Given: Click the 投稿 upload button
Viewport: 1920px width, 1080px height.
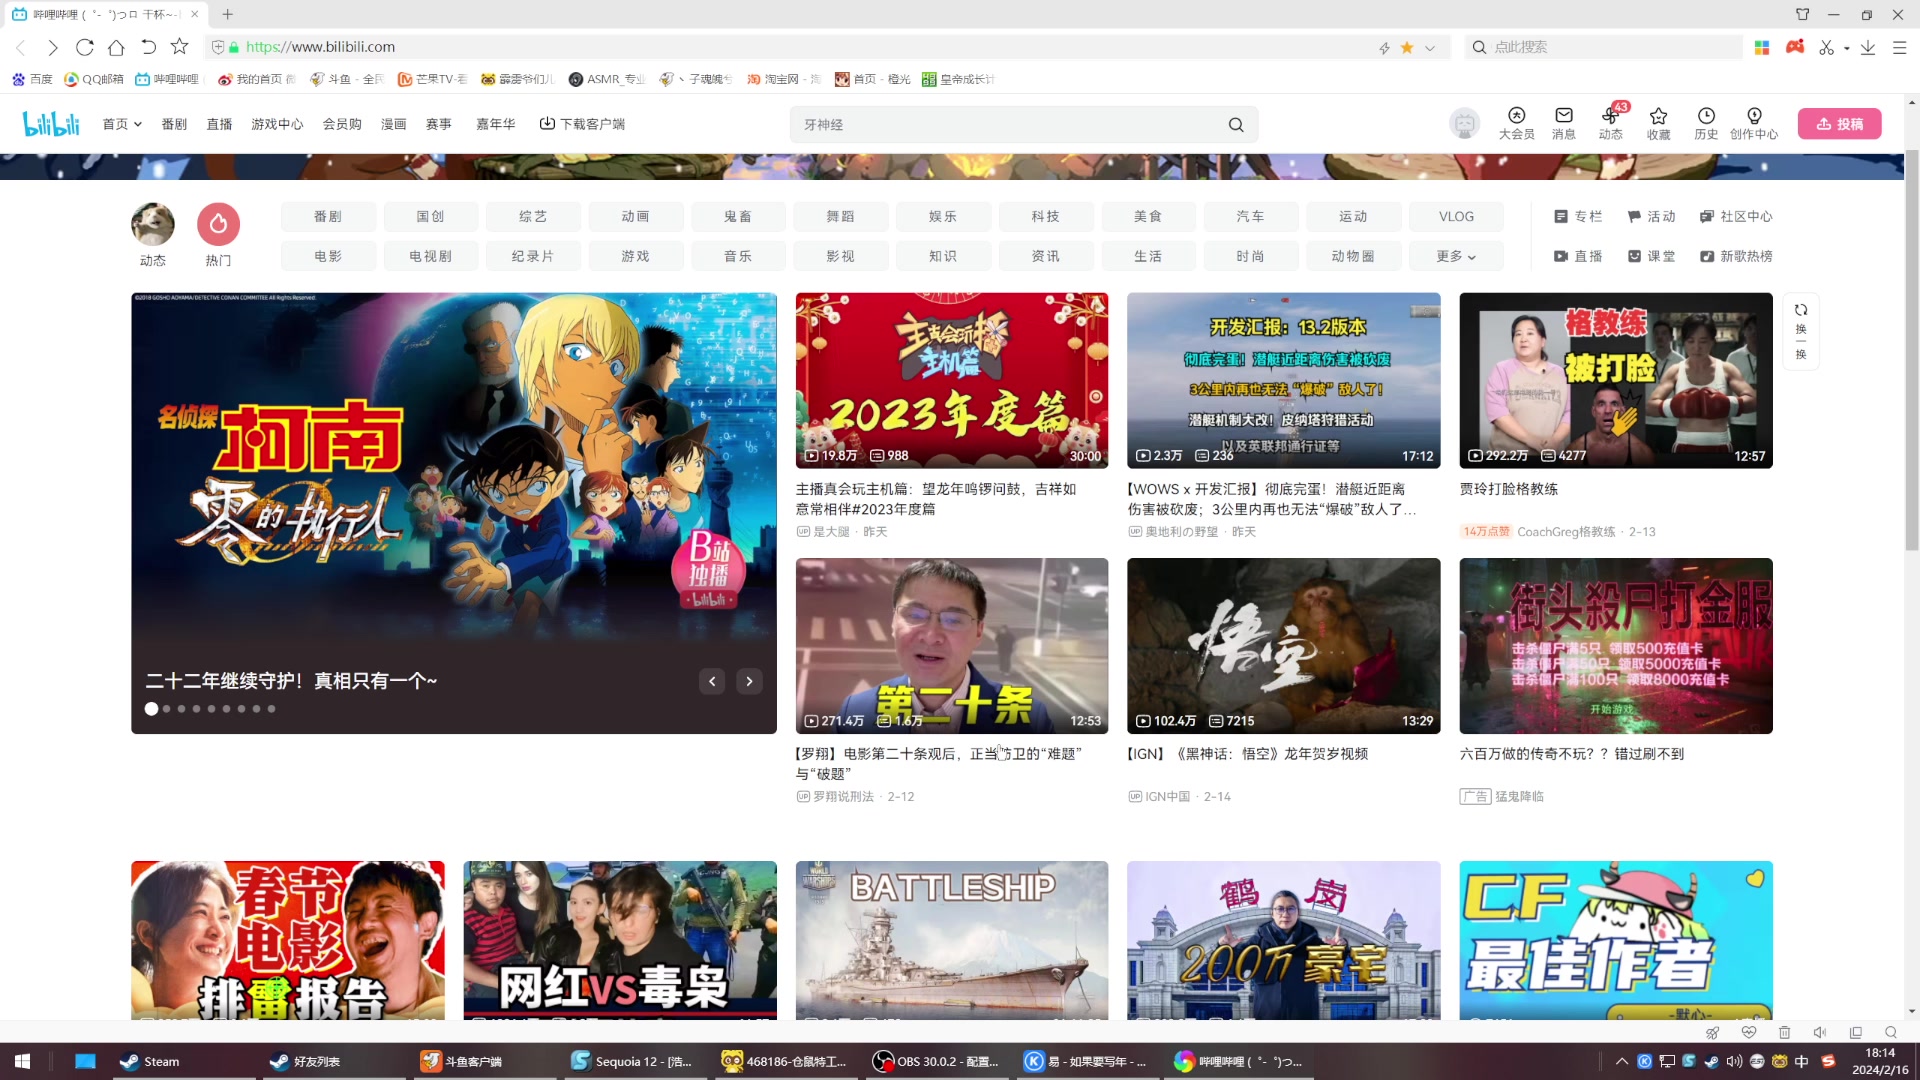Looking at the screenshot, I should point(1839,124).
